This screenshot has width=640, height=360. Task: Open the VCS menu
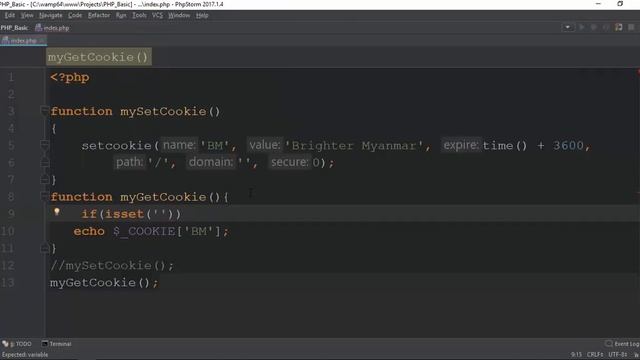(157, 15)
